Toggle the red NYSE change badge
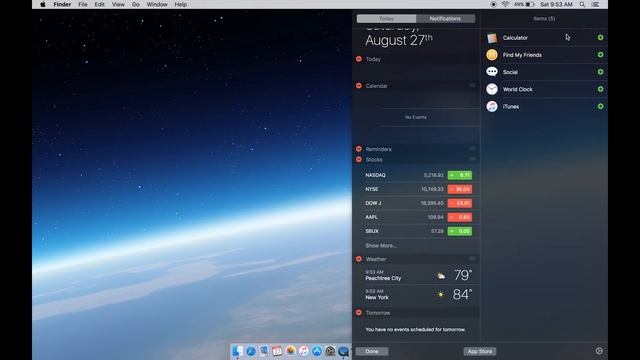 (x=460, y=189)
